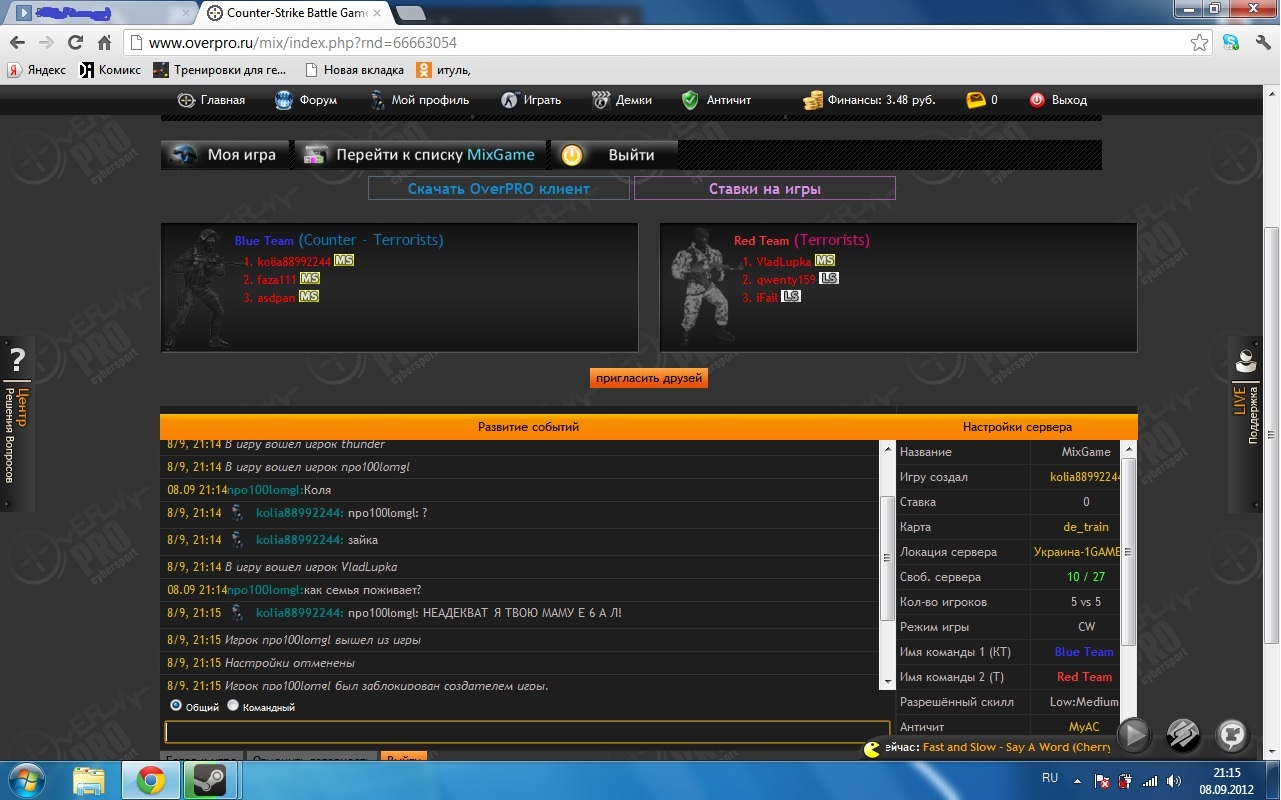
Task: Click the events log scrollbar thumb
Action: 886,557
